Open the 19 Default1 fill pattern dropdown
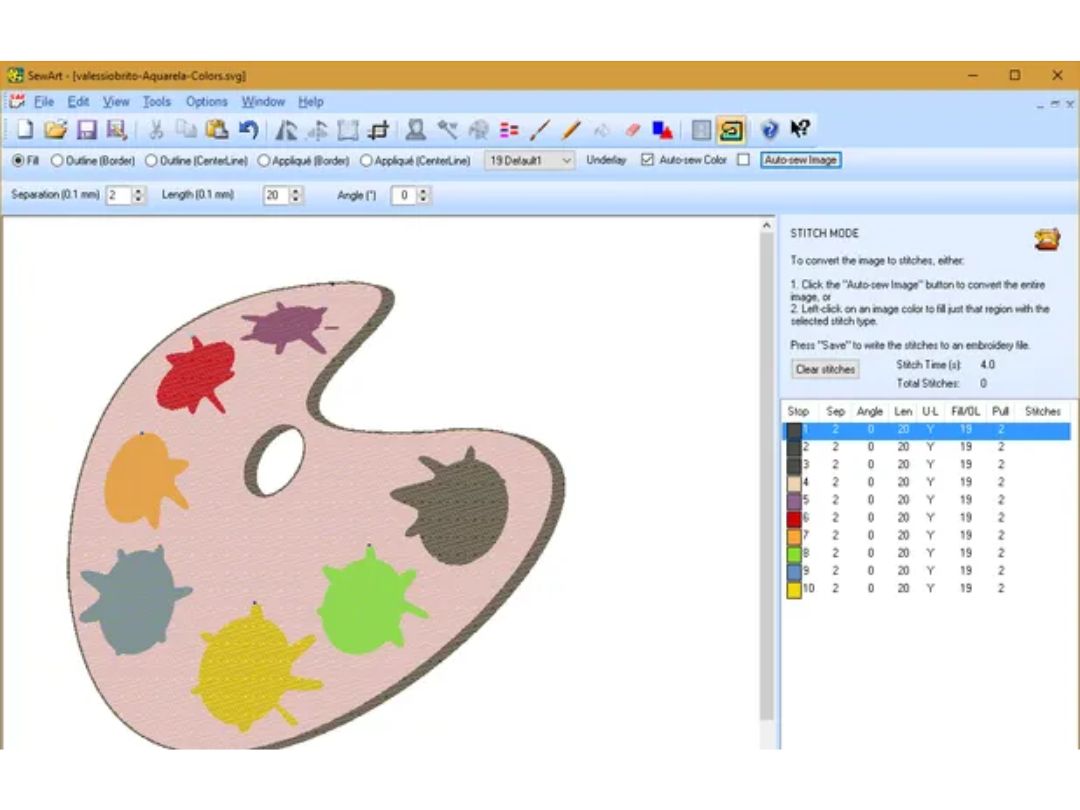Screen dimensions: 1080x810 (529, 160)
